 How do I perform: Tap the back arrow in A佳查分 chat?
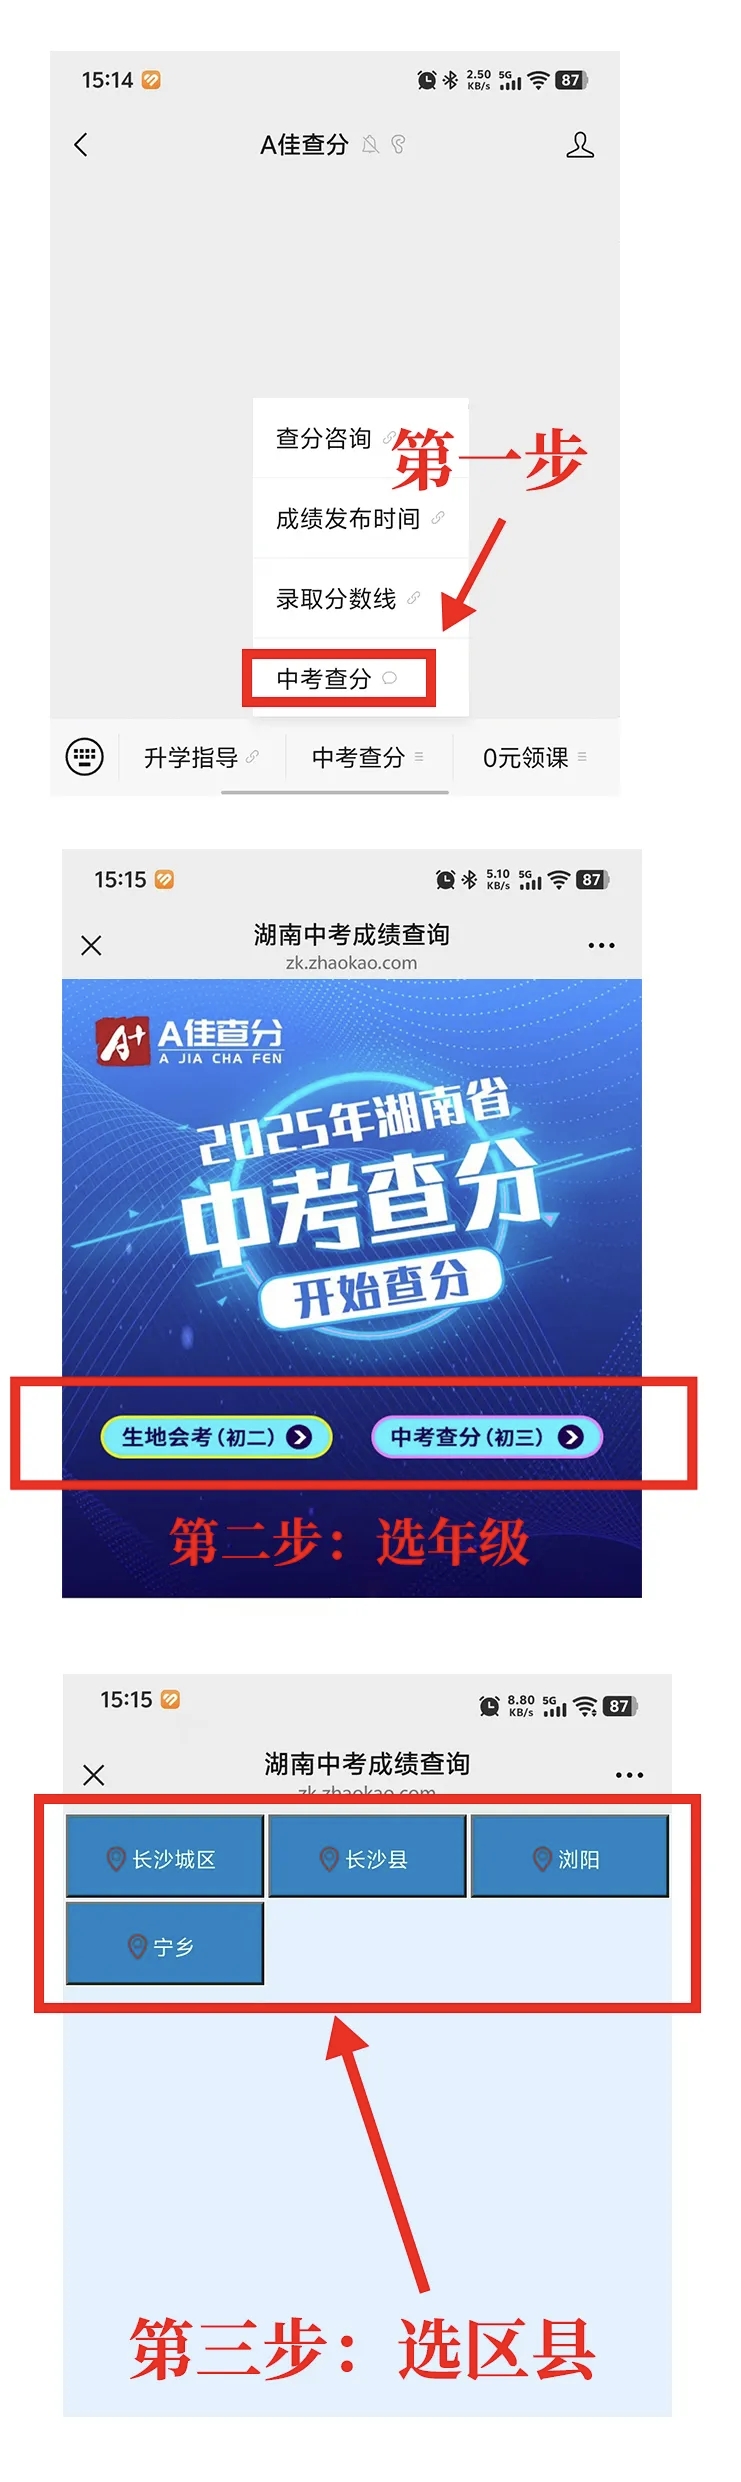point(81,145)
